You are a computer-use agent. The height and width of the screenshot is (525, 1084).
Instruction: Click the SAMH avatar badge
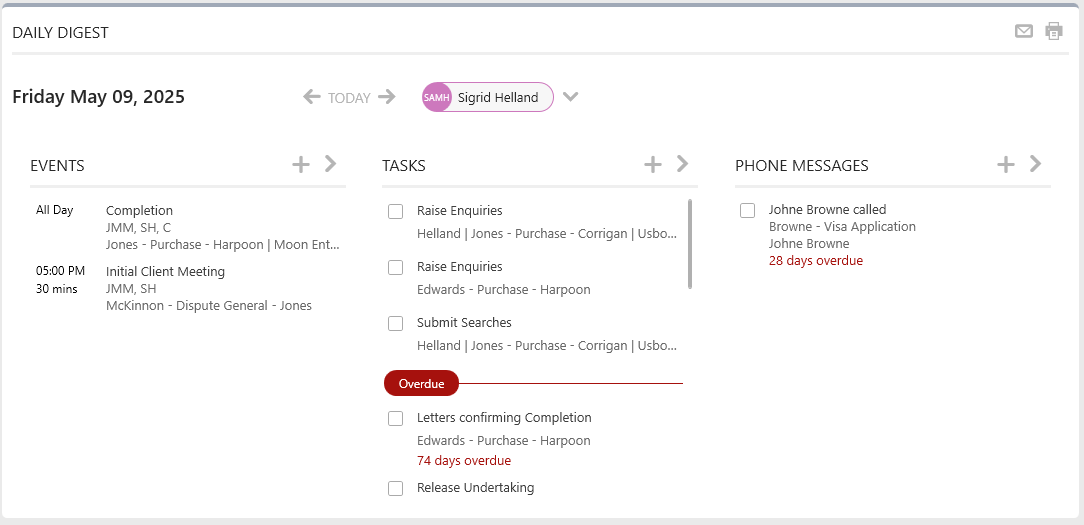[436, 98]
